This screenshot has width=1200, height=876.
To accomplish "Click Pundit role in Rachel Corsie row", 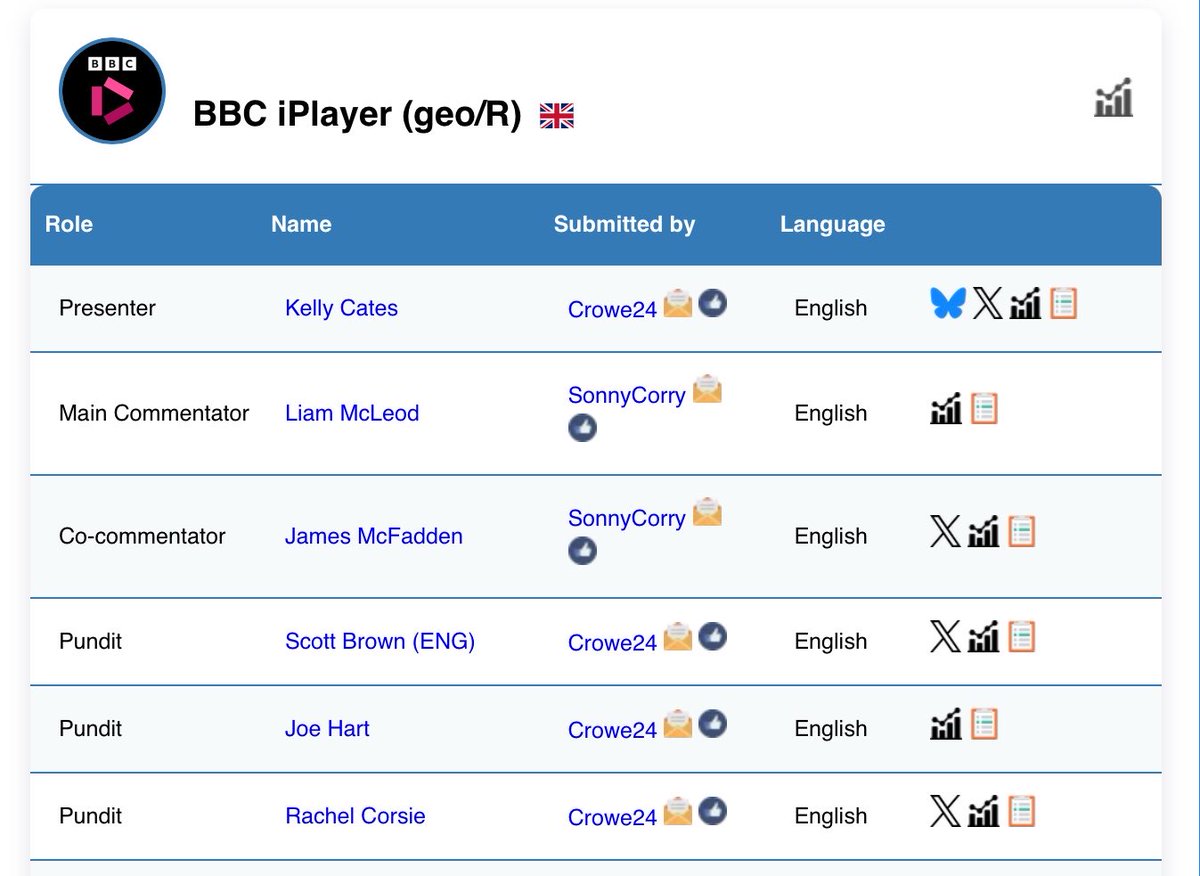I will (90, 816).
